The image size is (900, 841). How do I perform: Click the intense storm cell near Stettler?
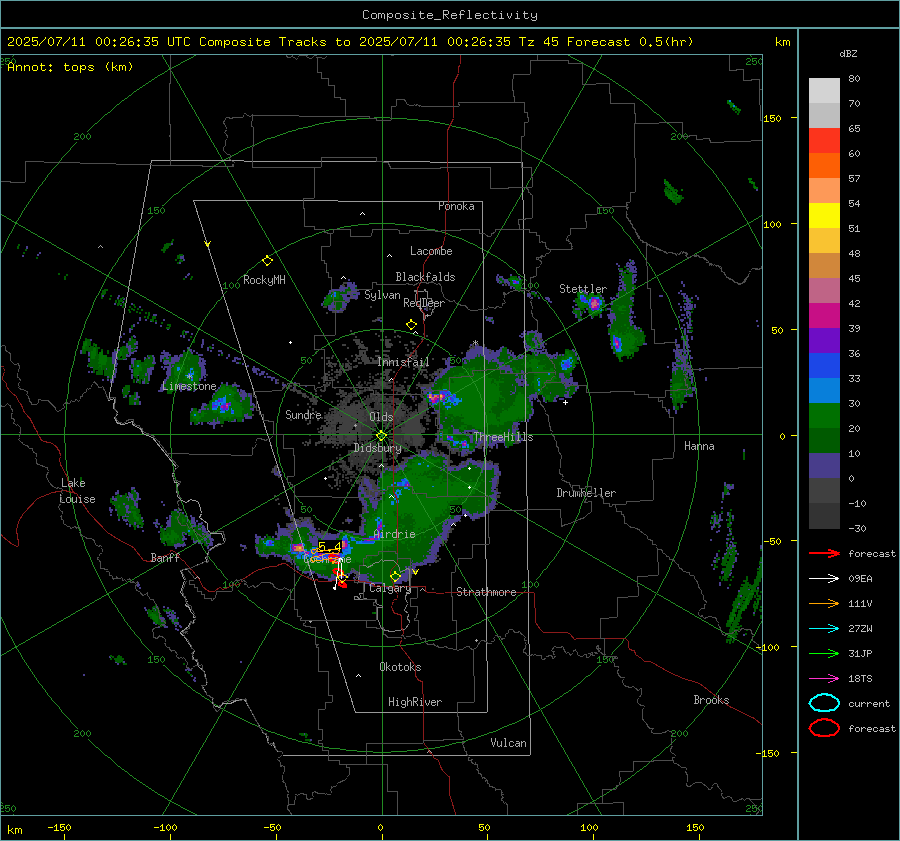click(x=593, y=303)
